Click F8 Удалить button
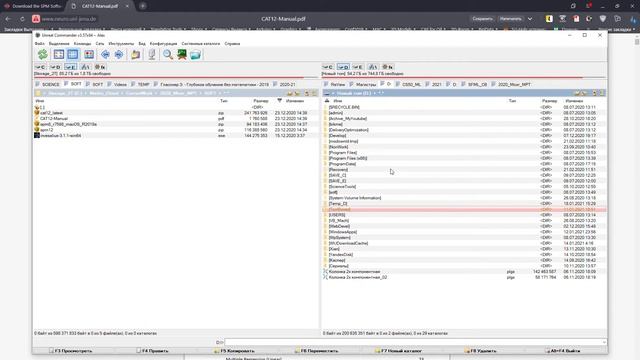640x360 pixels. click(480, 351)
